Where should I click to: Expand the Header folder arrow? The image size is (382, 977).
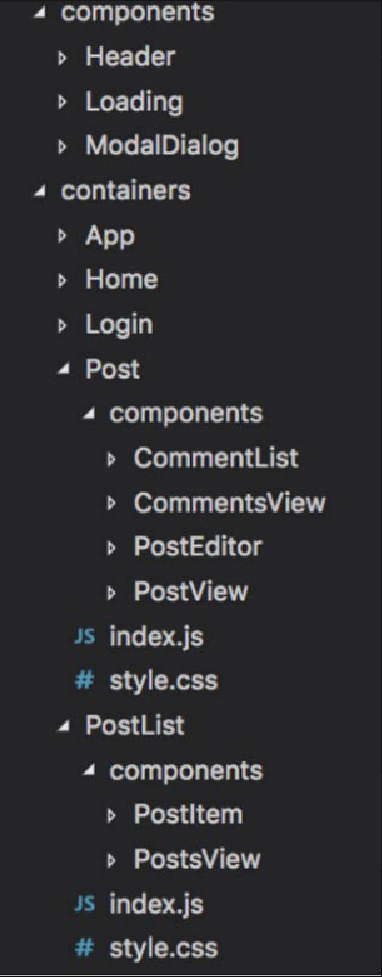(62, 59)
